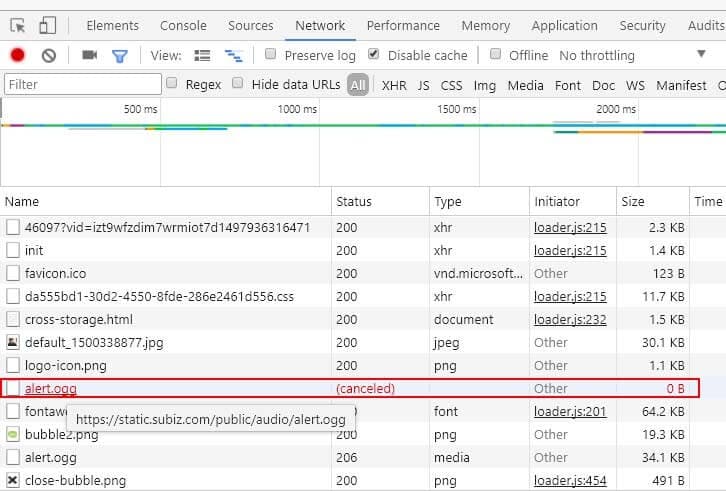Viewport: 726px width, 491px height.
Task: Open Security tab
Action: [642, 25]
